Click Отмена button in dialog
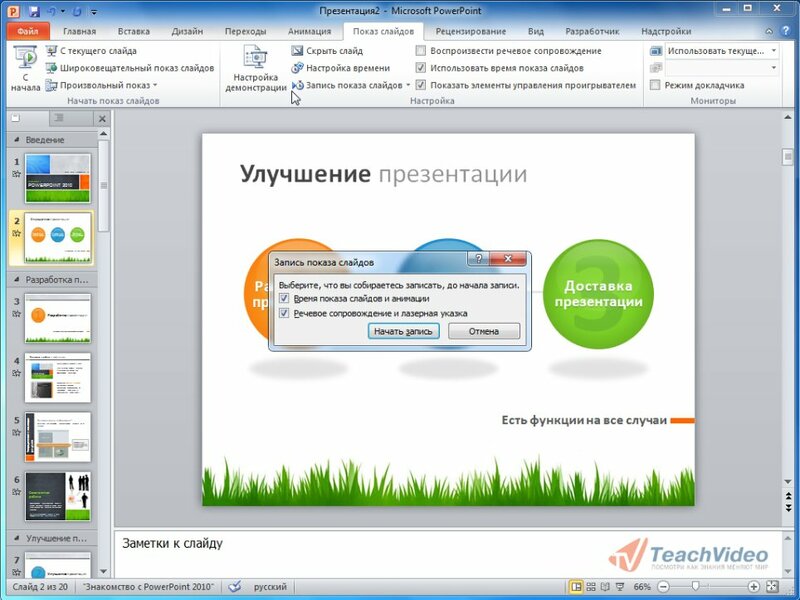The height and width of the screenshot is (600, 800). coord(484,331)
